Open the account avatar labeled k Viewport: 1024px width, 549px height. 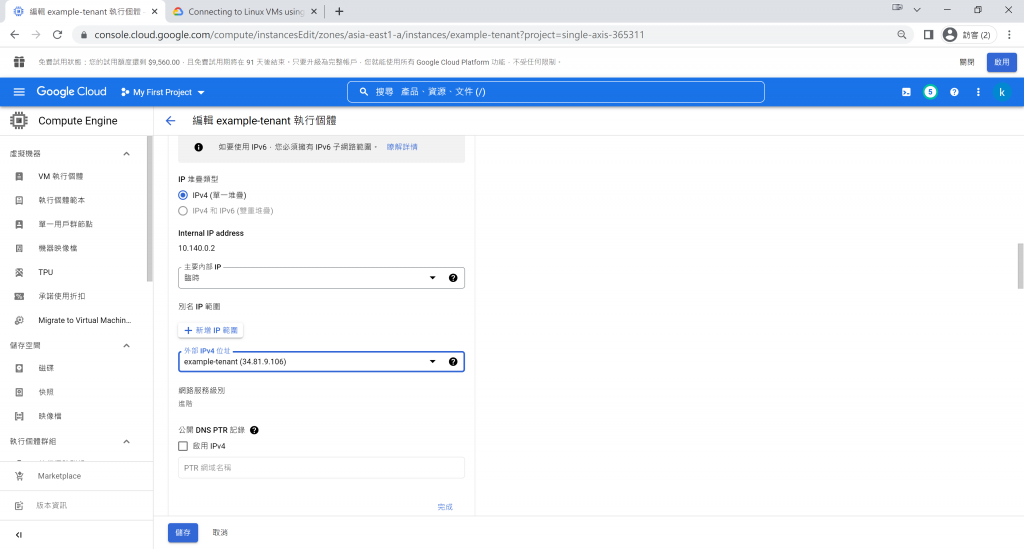[x=1002, y=92]
